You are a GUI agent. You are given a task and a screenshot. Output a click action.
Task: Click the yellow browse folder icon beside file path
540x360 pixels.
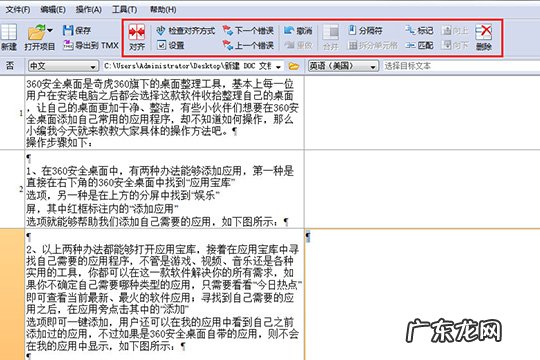pos(294,66)
